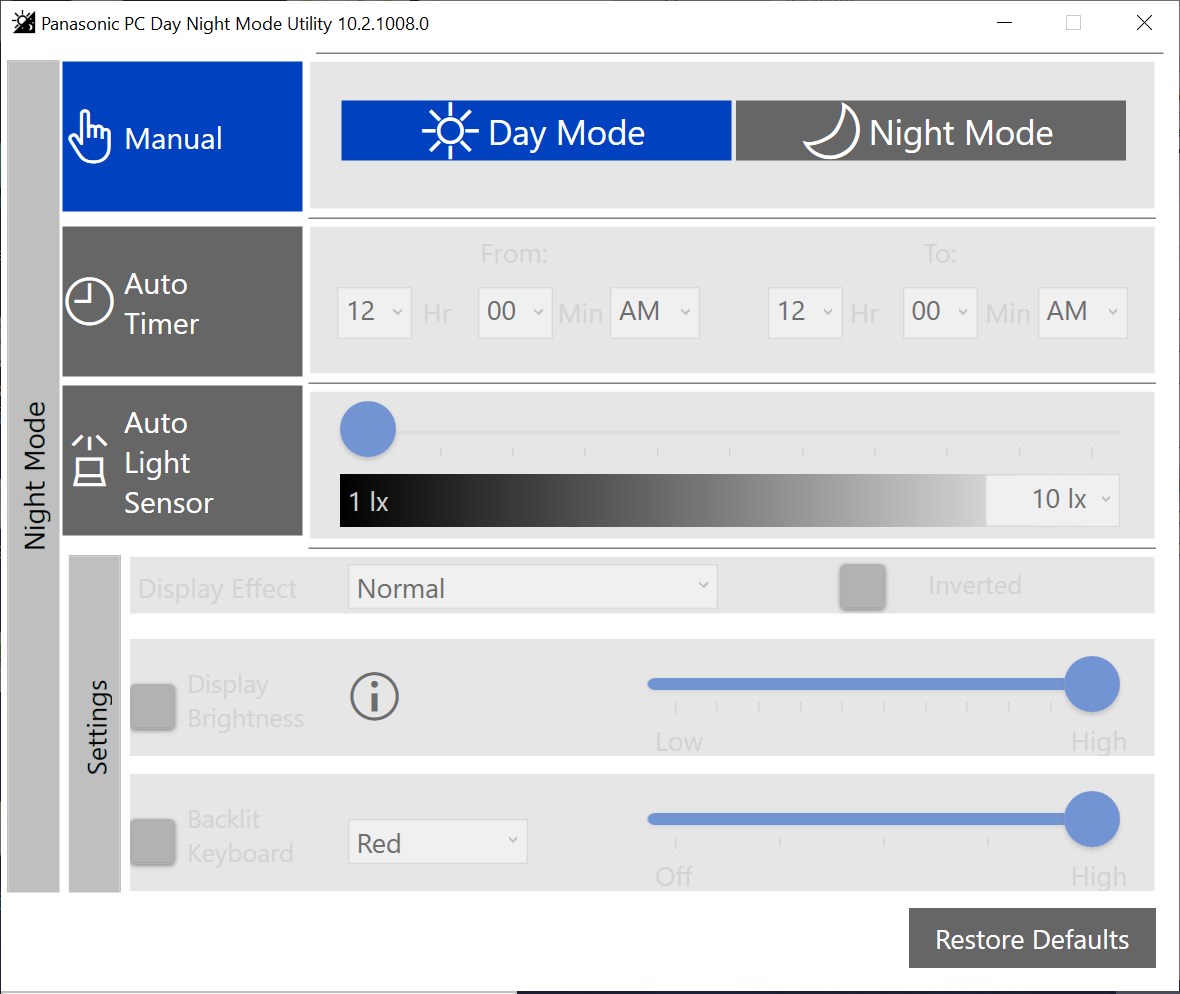Switch to Day Mode
1180x994 pixels.
[536, 131]
